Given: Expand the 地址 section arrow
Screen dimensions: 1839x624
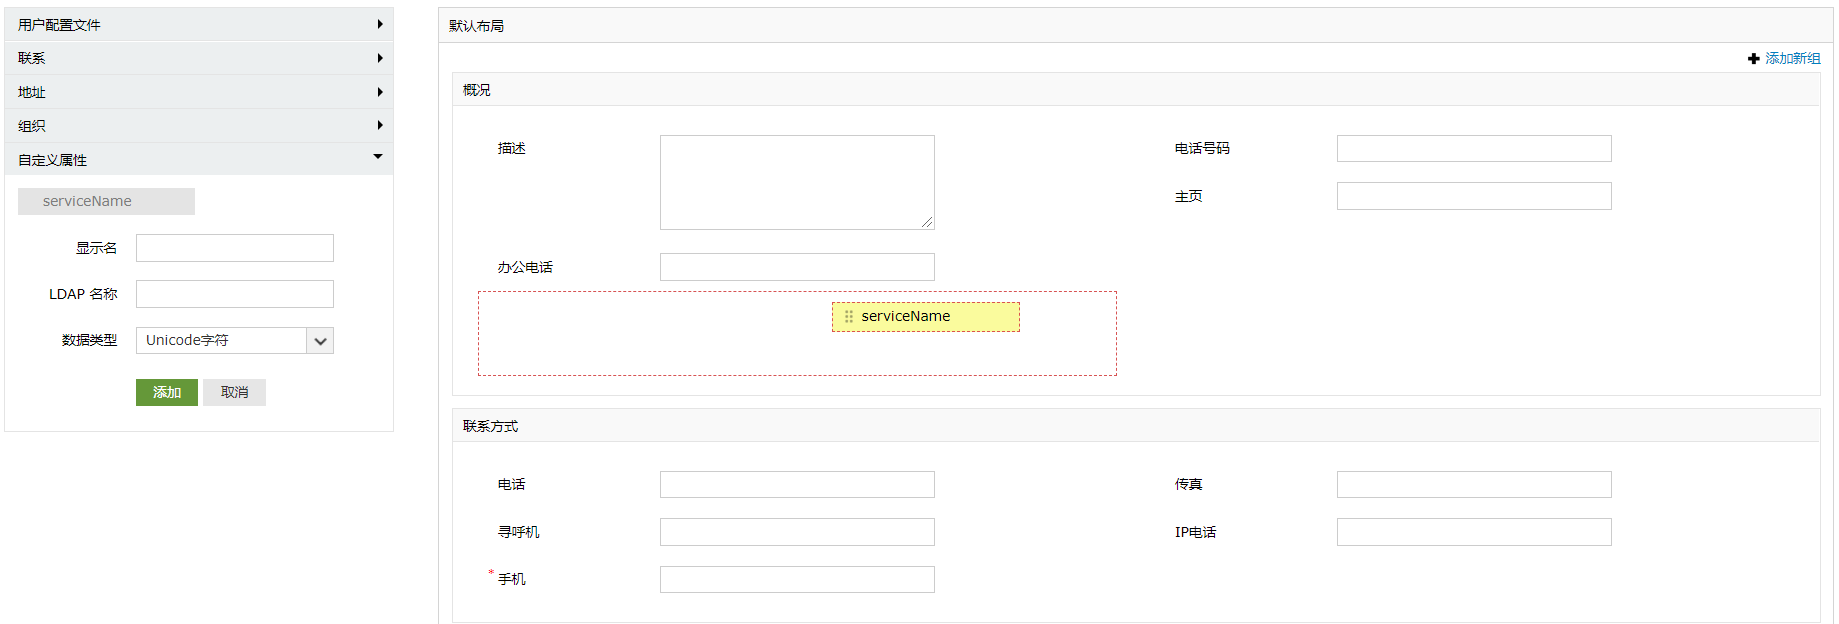Looking at the screenshot, I should (x=380, y=92).
